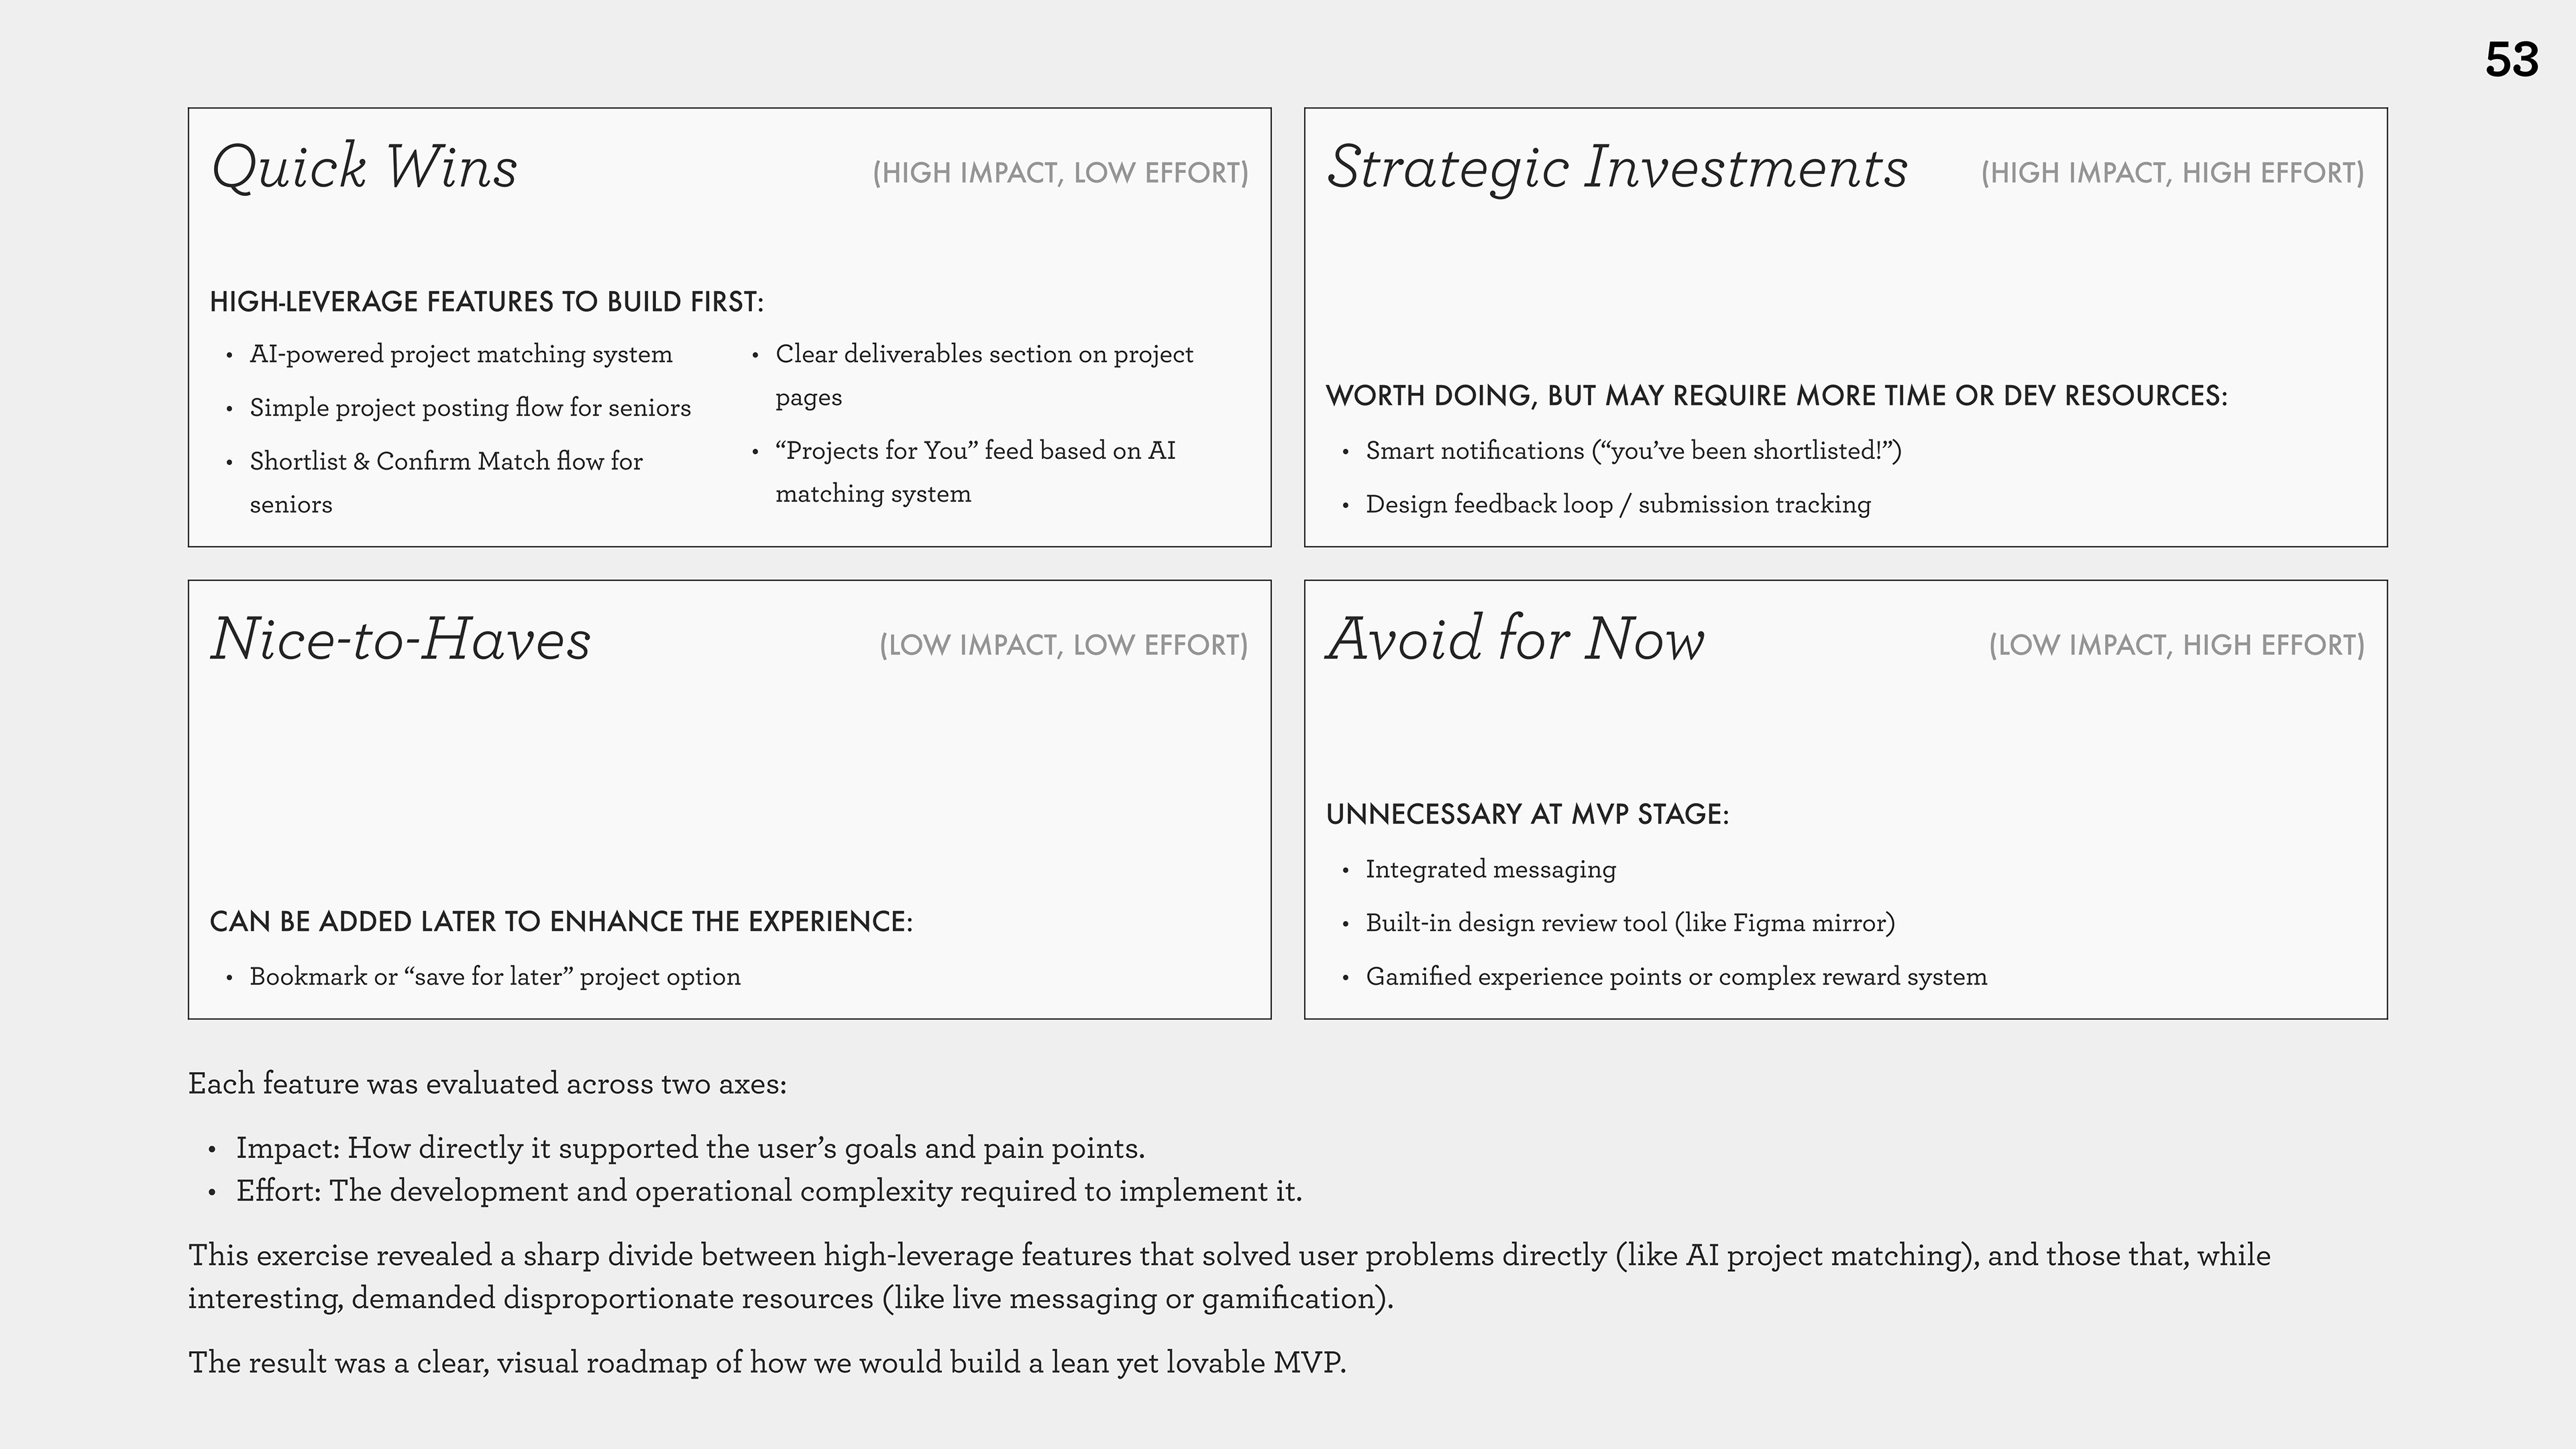
Task: Click slide number 53
Action: 2511,60
